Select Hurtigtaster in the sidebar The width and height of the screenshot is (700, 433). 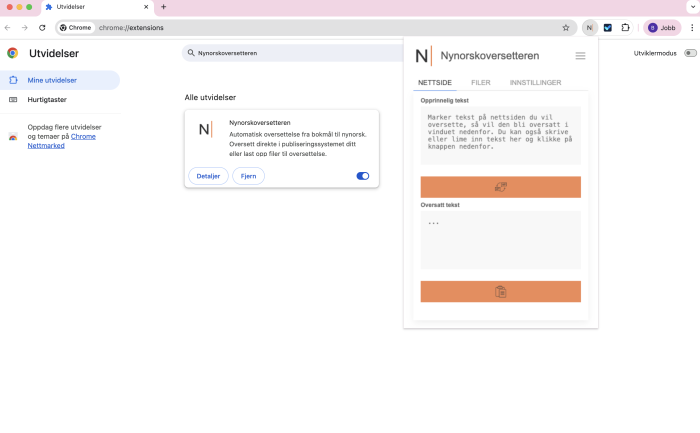48,100
